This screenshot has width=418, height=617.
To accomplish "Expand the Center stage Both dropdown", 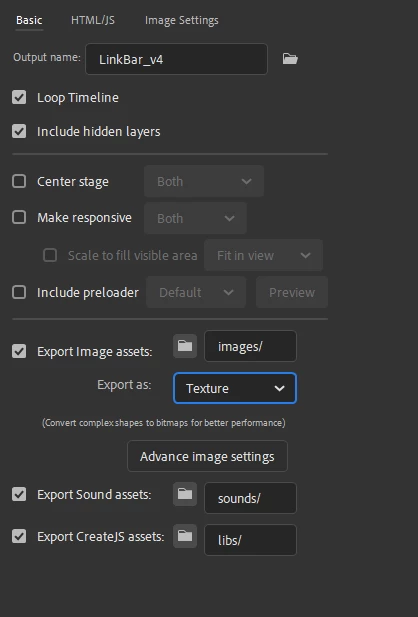I will point(204,181).
